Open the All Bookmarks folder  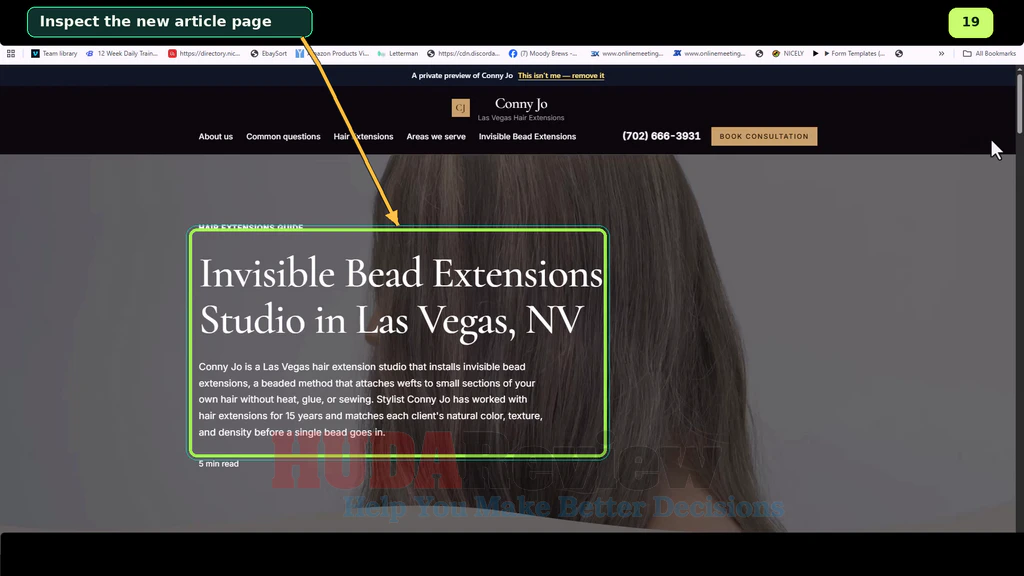[989, 54]
